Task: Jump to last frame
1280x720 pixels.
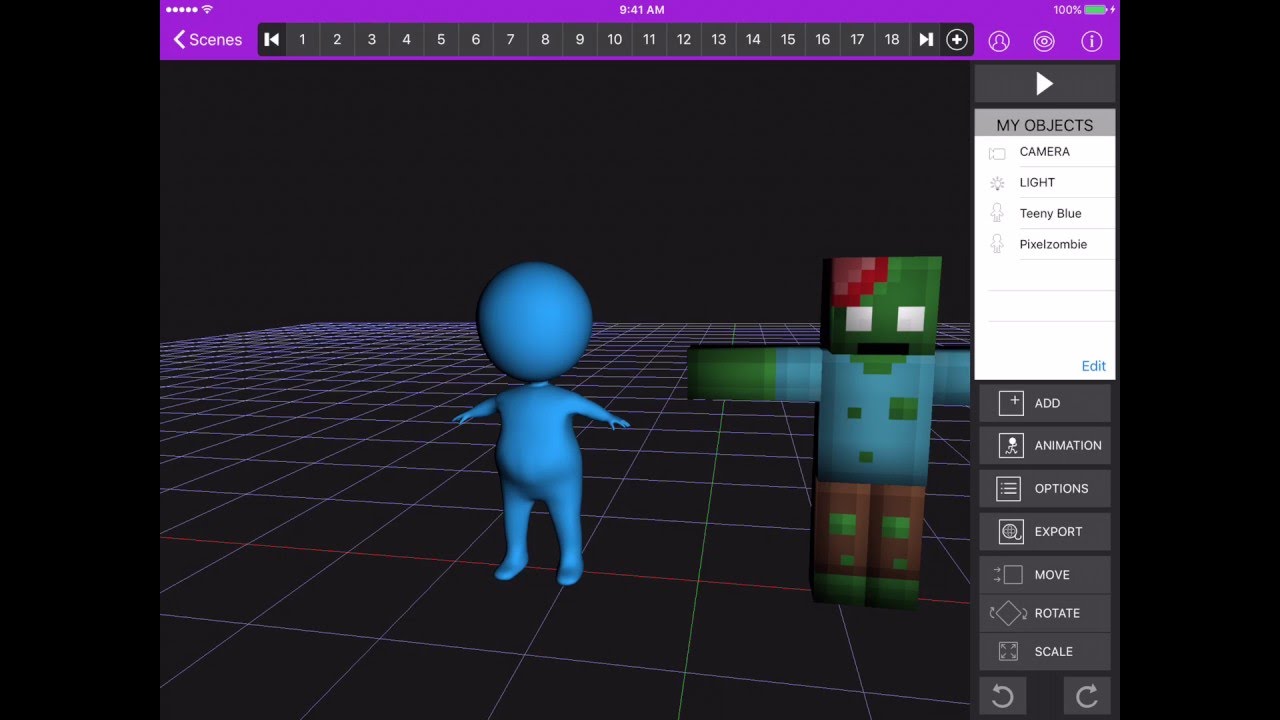Action: pyautogui.click(x=926, y=39)
